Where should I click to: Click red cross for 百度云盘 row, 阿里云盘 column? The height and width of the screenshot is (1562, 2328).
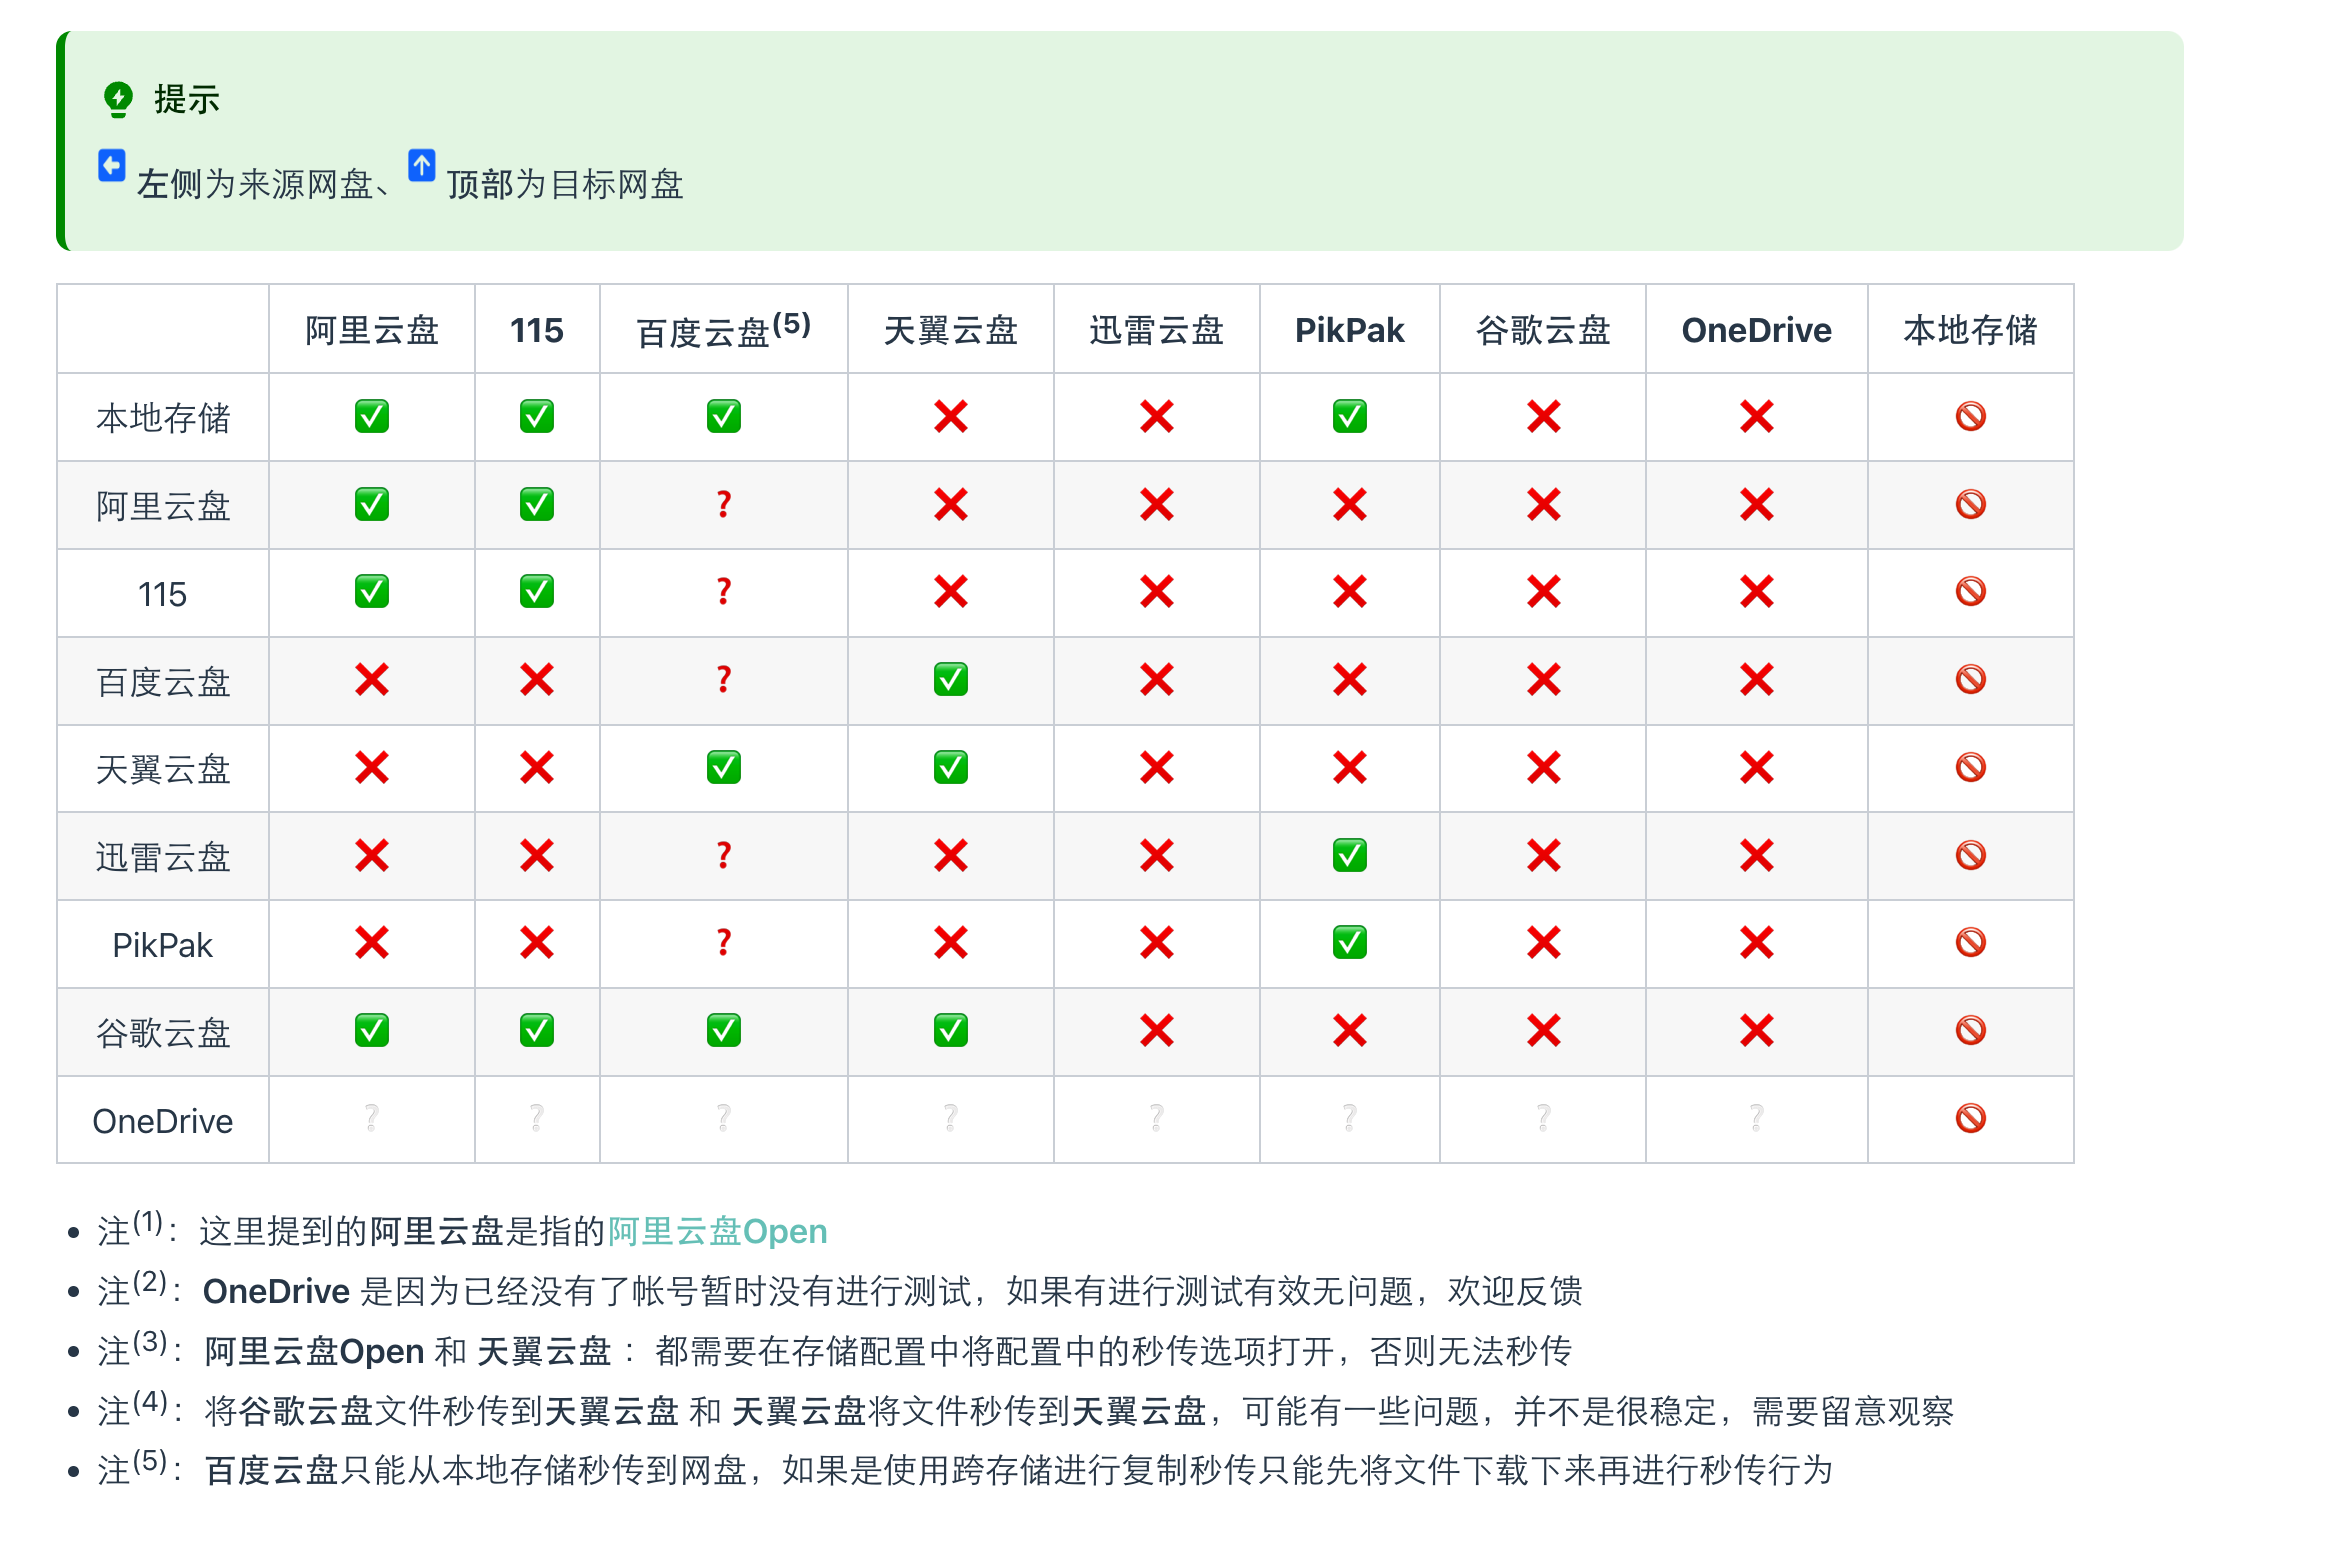(x=372, y=680)
